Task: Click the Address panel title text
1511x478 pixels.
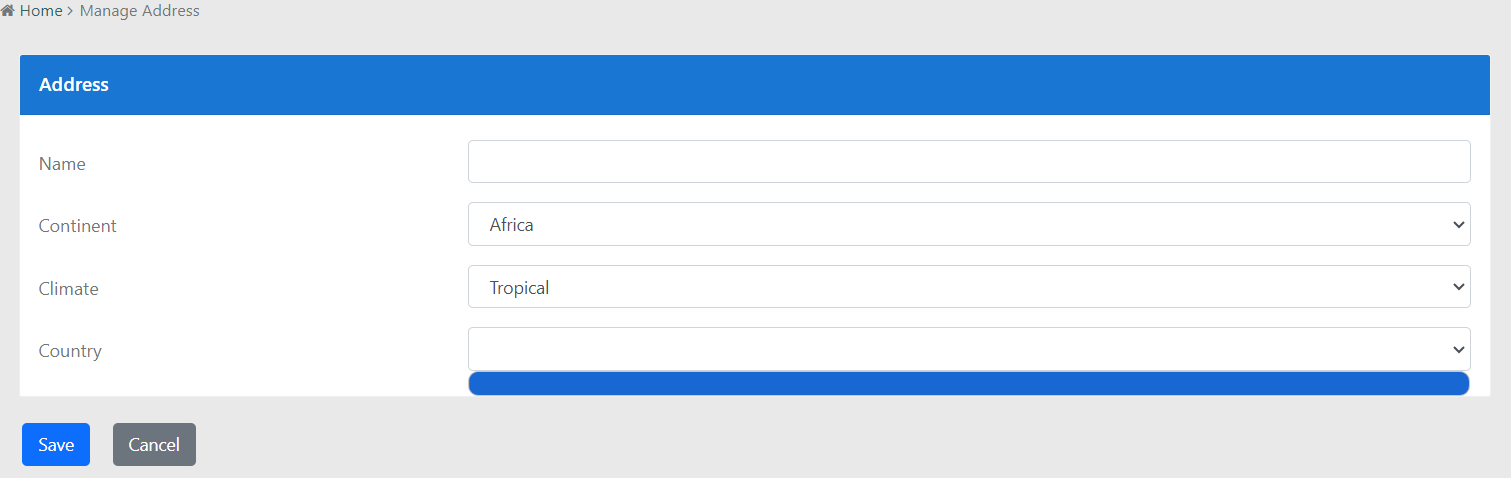Action: [74, 85]
